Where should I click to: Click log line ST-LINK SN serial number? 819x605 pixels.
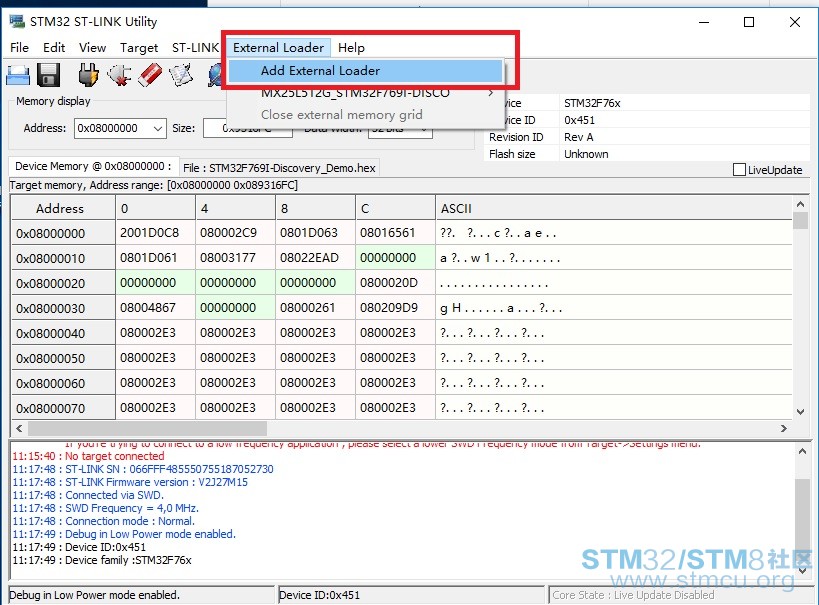pos(143,469)
